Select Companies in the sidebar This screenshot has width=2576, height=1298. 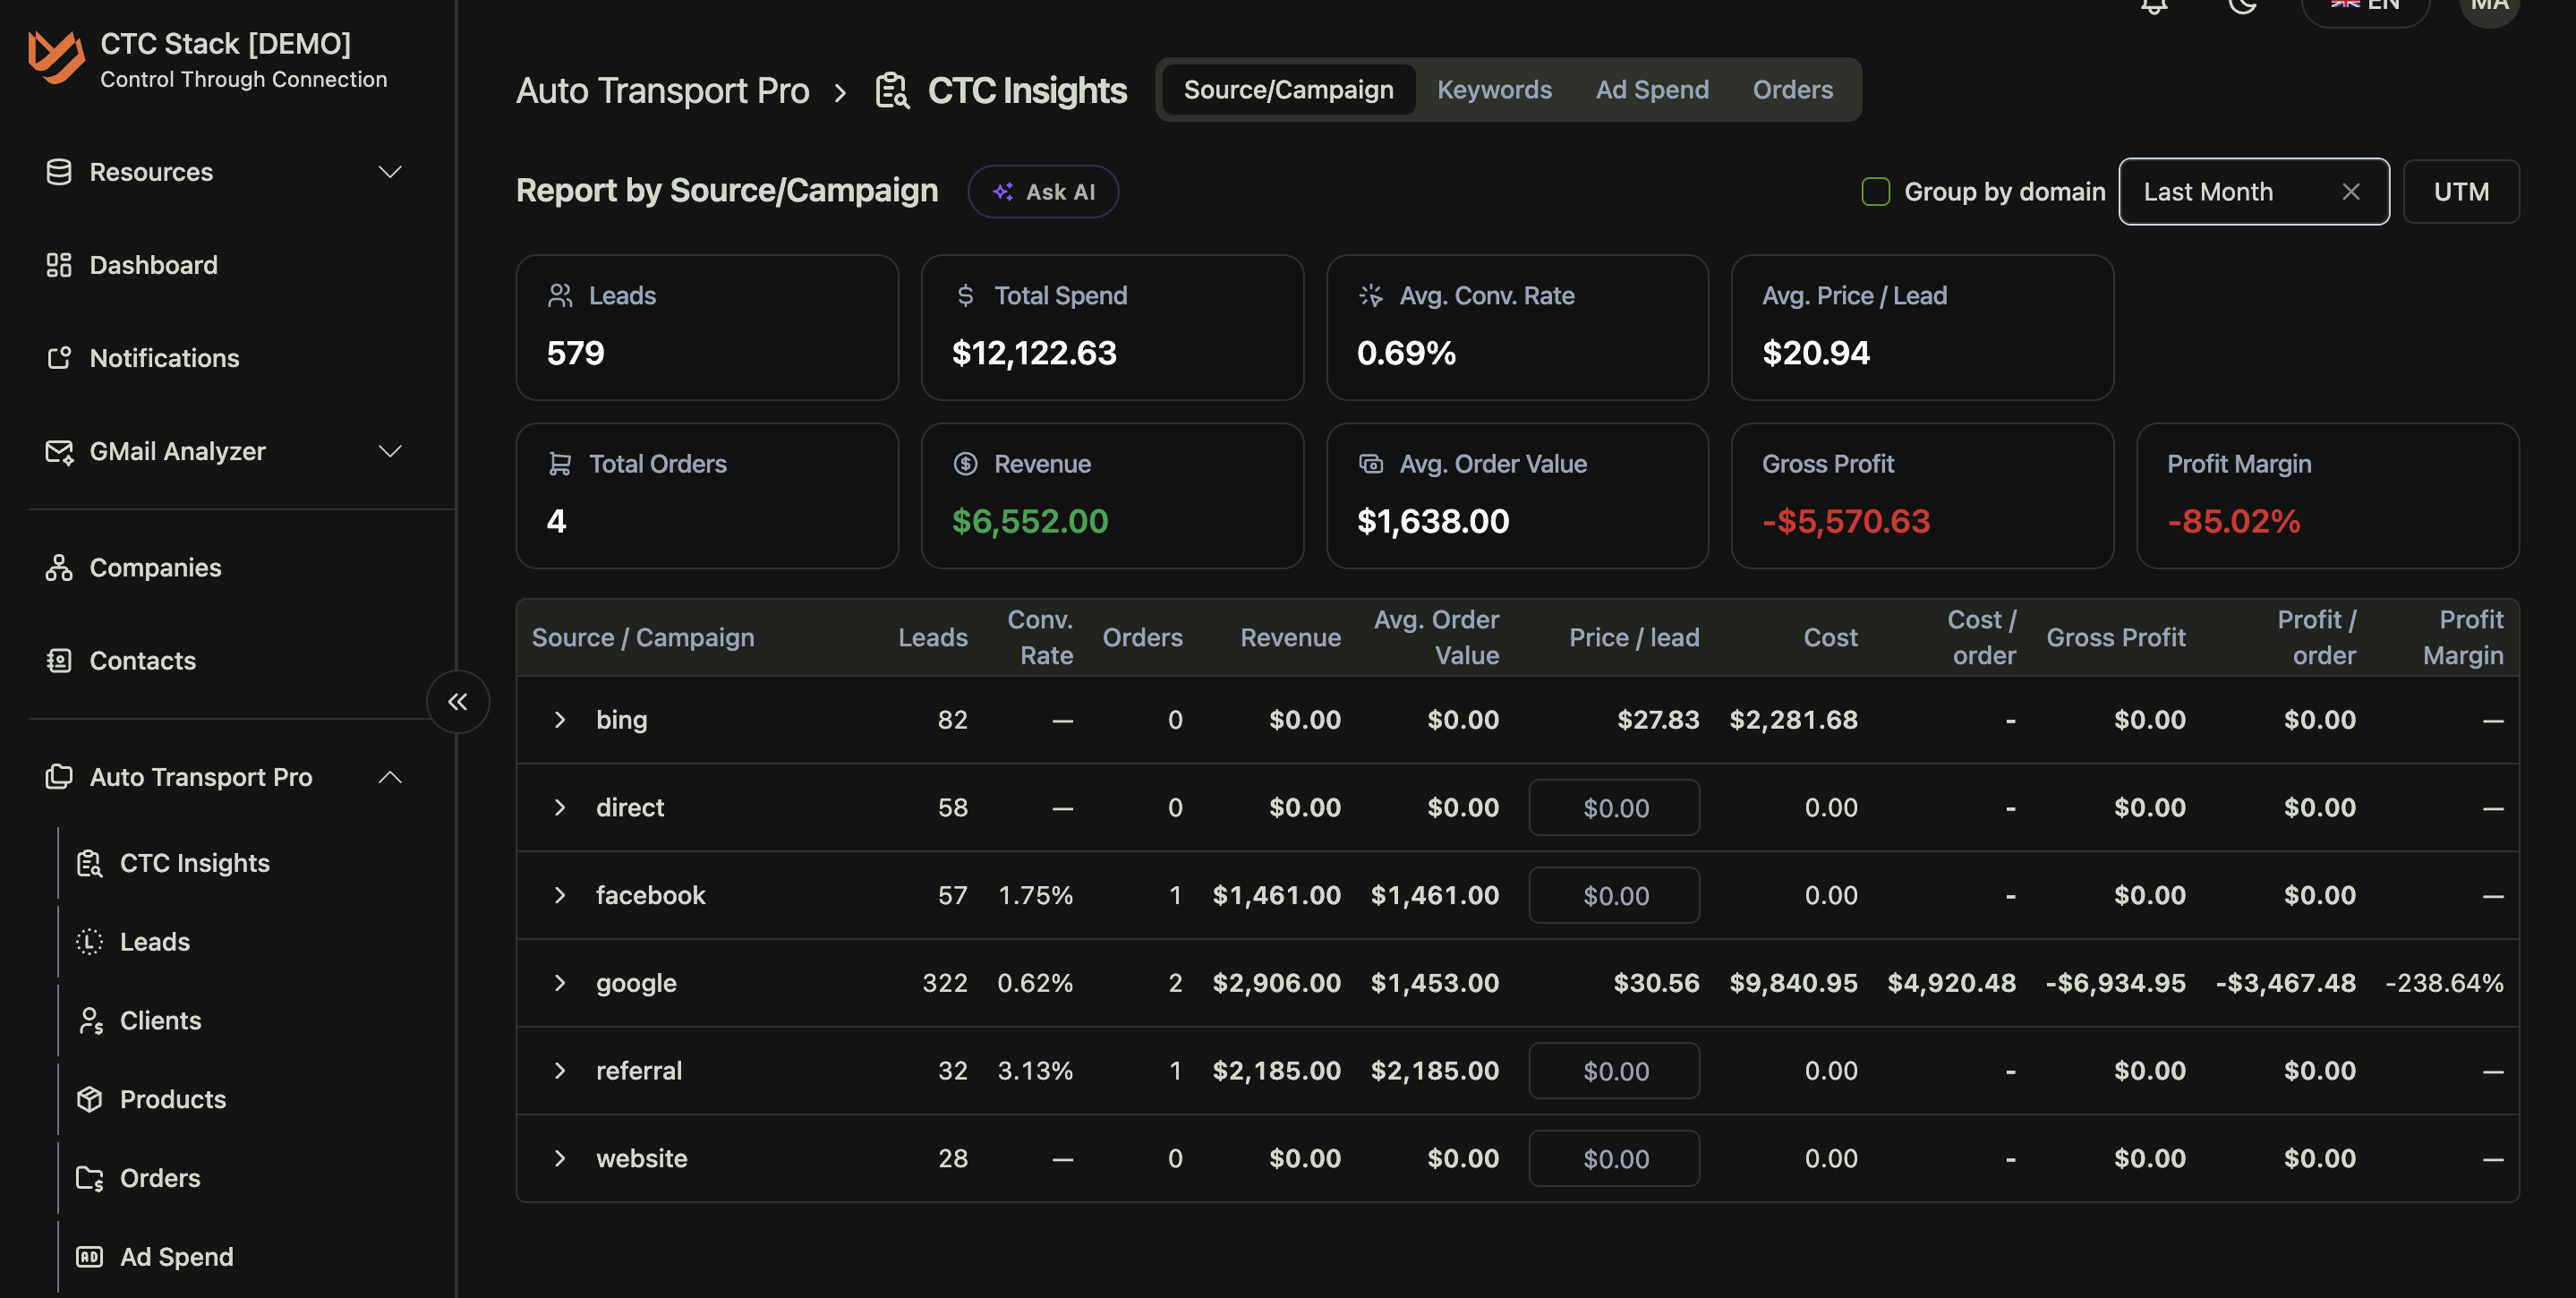pos(155,567)
